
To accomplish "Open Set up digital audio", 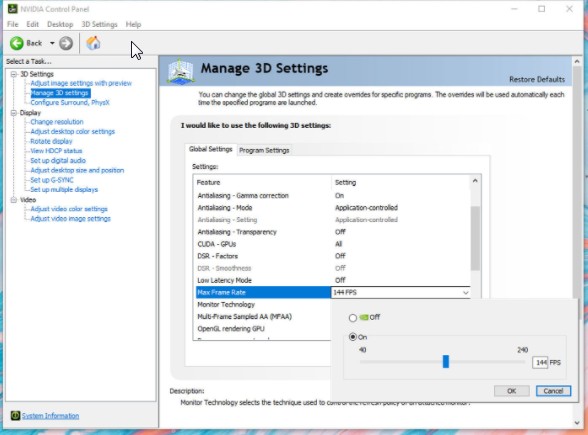I will [58, 160].
